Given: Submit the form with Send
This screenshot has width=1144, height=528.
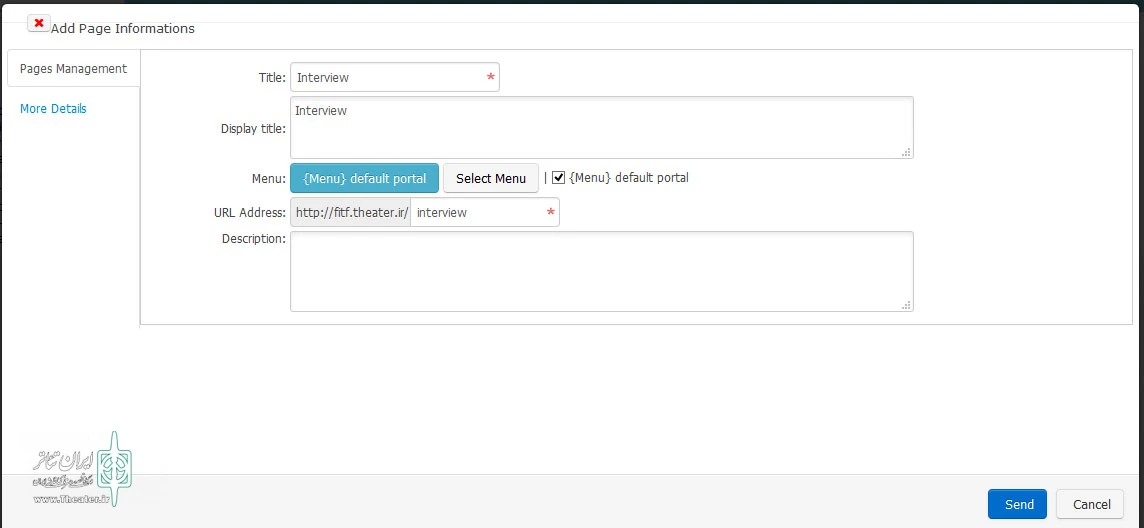Looking at the screenshot, I should click(1018, 504).
